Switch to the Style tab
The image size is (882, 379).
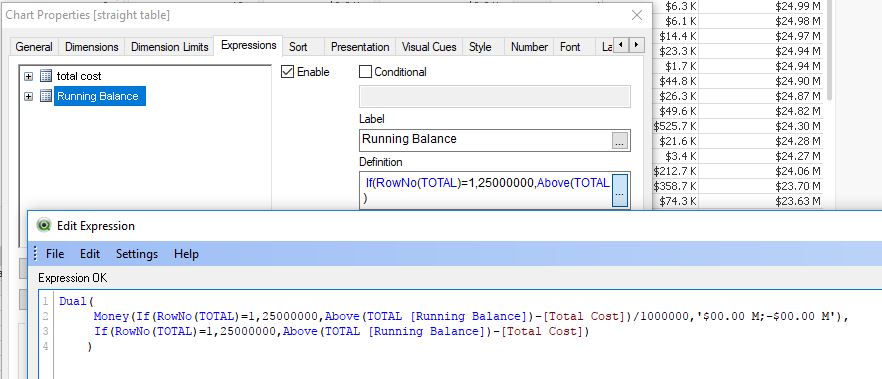click(480, 47)
